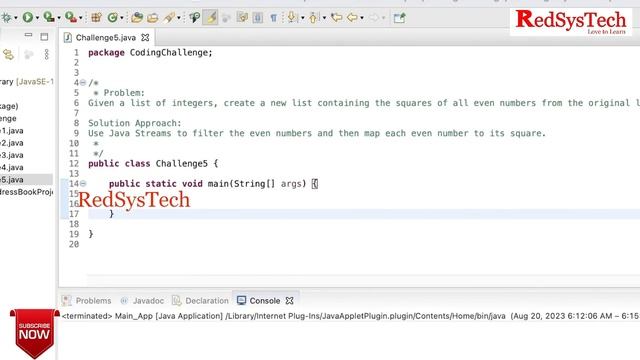This screenshot has height=360, width=640.
Task: Click the Open Type icon
Action: click(137, 18)
